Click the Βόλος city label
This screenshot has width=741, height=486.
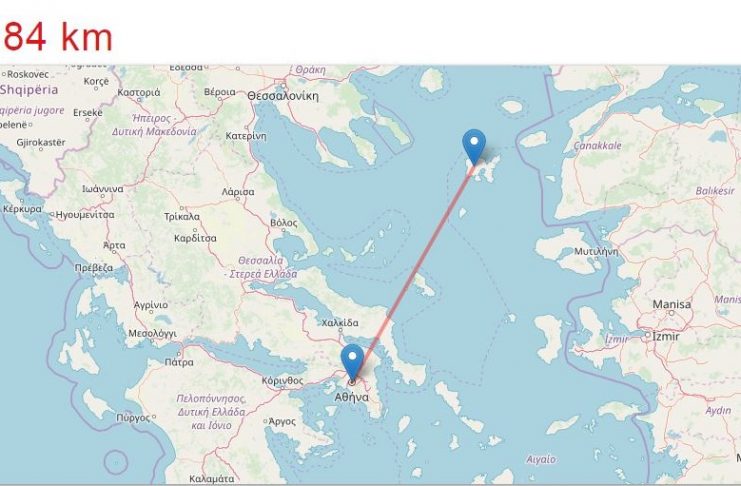[x=284, y=223]
